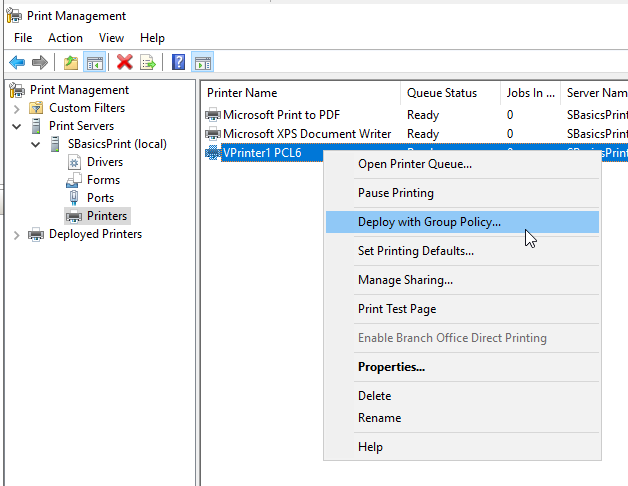Select SBasicsPrint (local) in the tree
The image size is (628, 486).
pyautogui.click(x=117, y=144)
